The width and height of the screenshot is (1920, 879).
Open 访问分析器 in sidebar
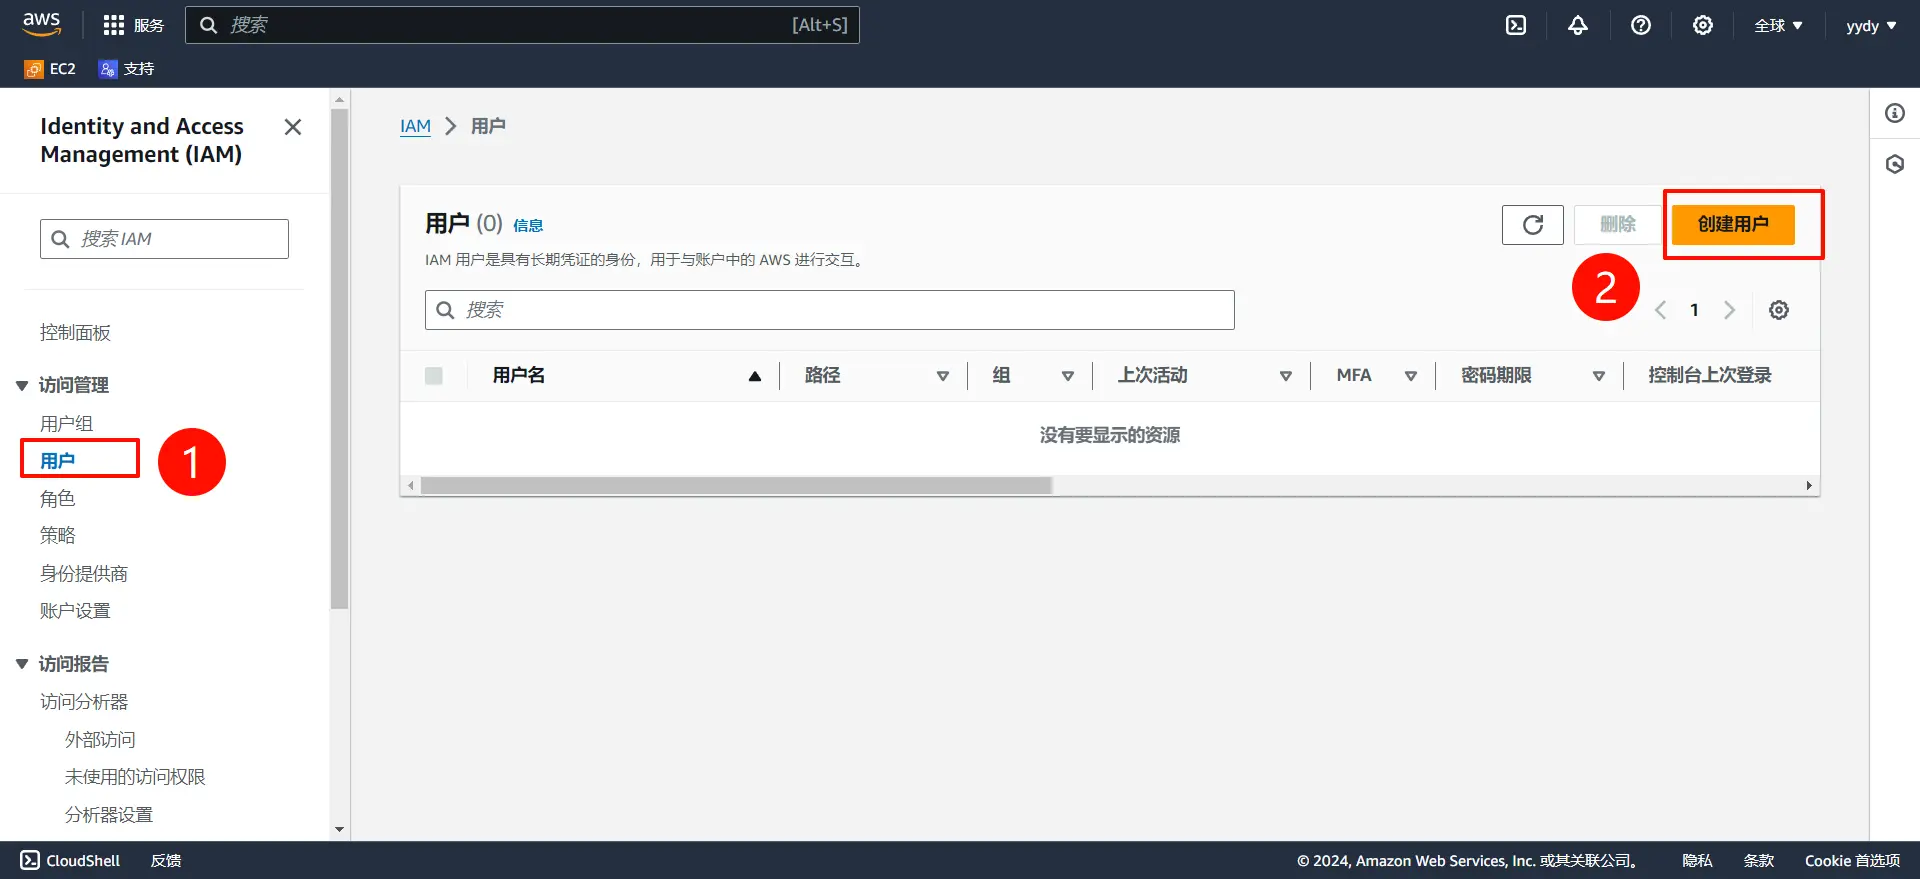point(84,702)
